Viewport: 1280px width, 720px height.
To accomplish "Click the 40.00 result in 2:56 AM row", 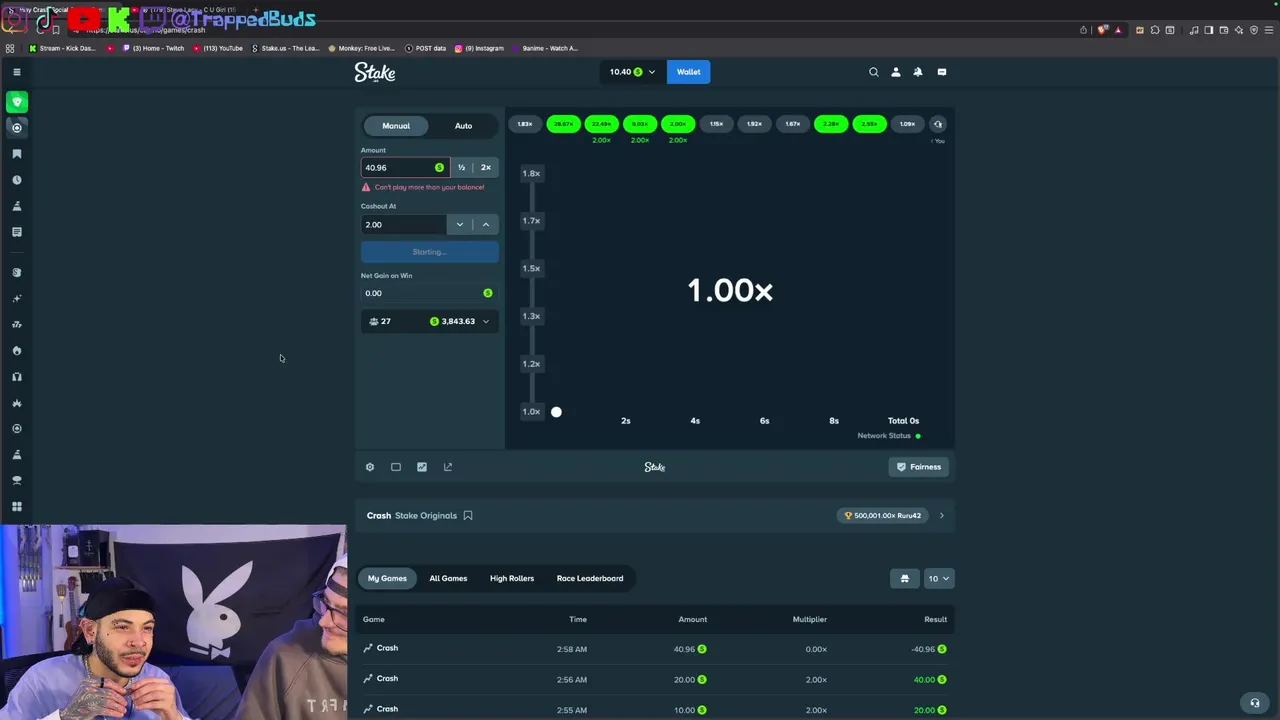I will point(930,680).
